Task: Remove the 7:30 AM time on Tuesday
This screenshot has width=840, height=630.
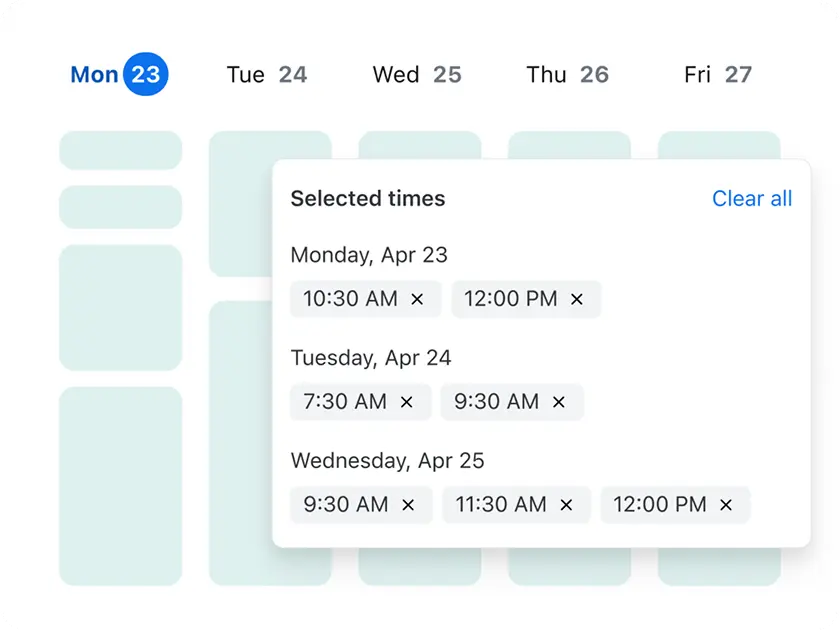Action: click(406, 402)
